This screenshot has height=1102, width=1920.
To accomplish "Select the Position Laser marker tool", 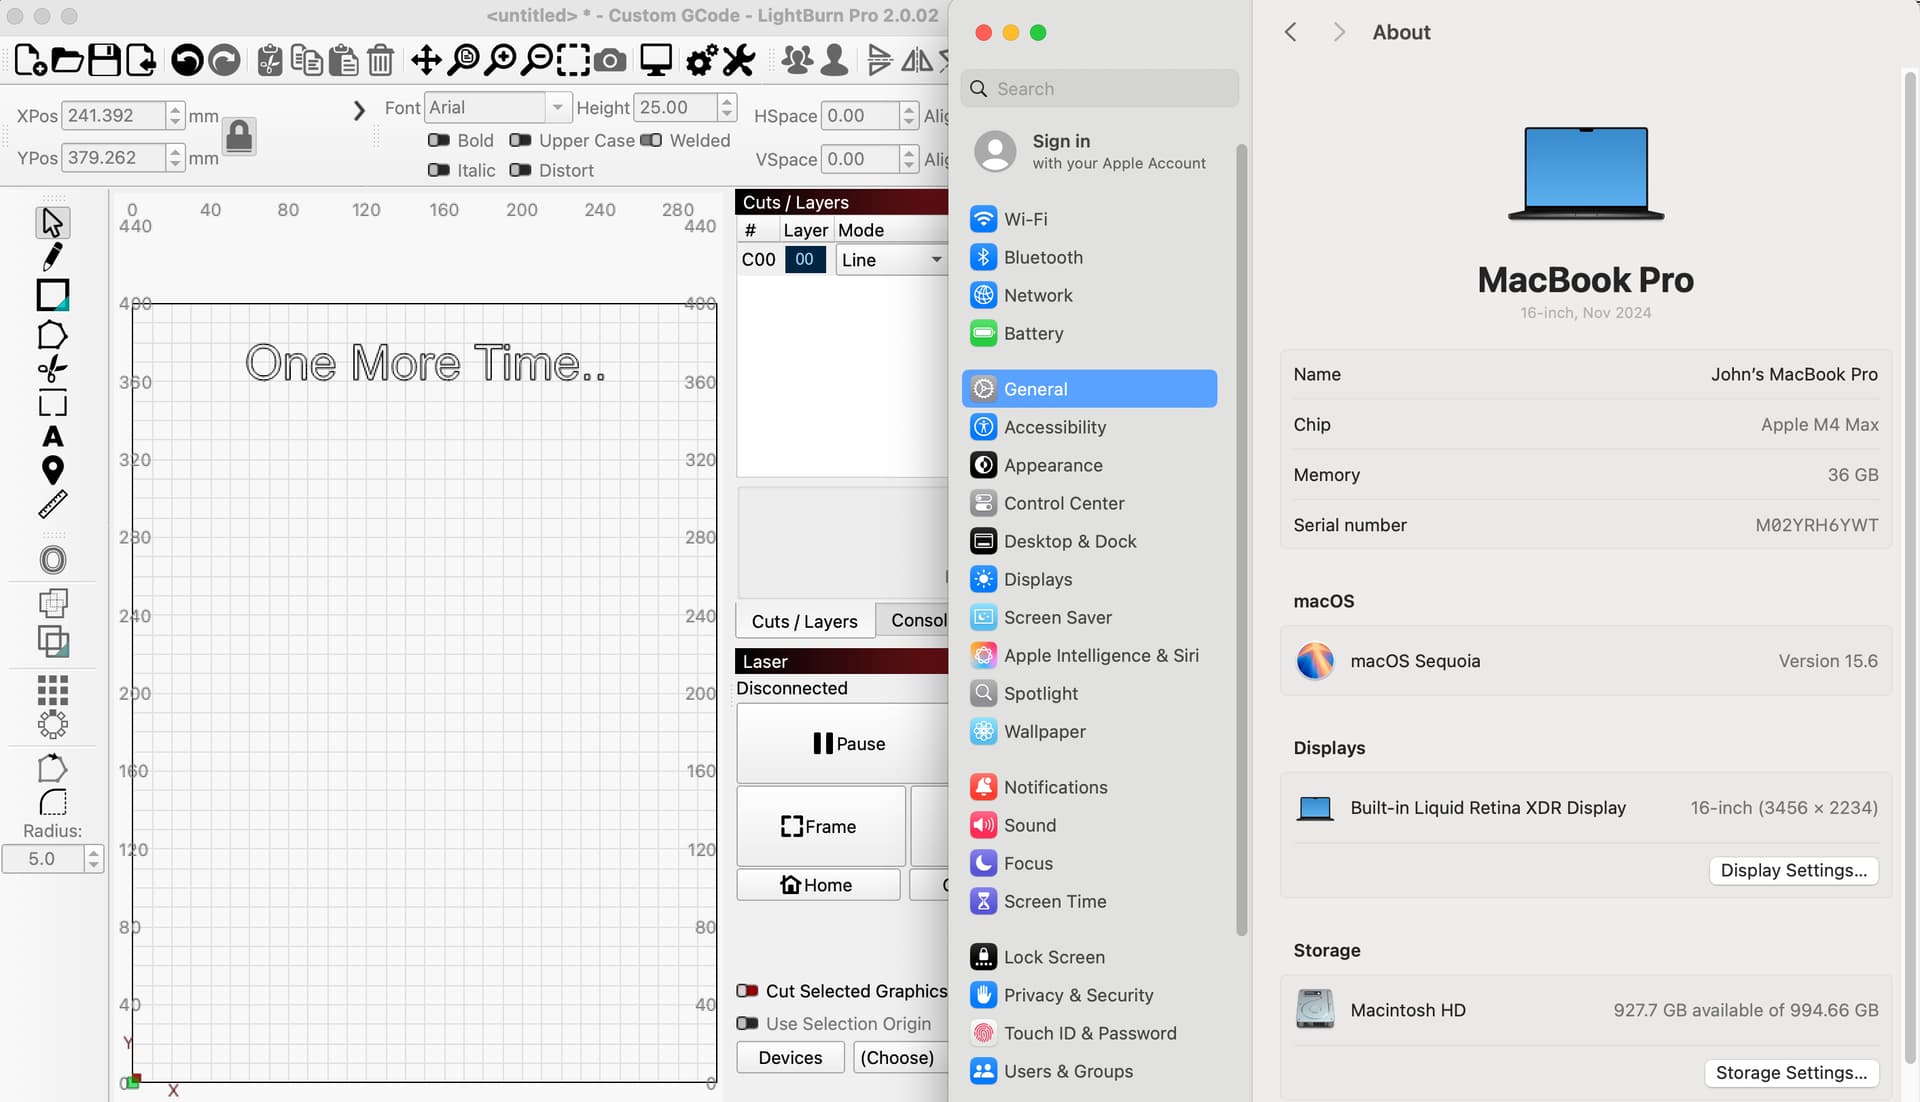I will [x=52, y=470].
